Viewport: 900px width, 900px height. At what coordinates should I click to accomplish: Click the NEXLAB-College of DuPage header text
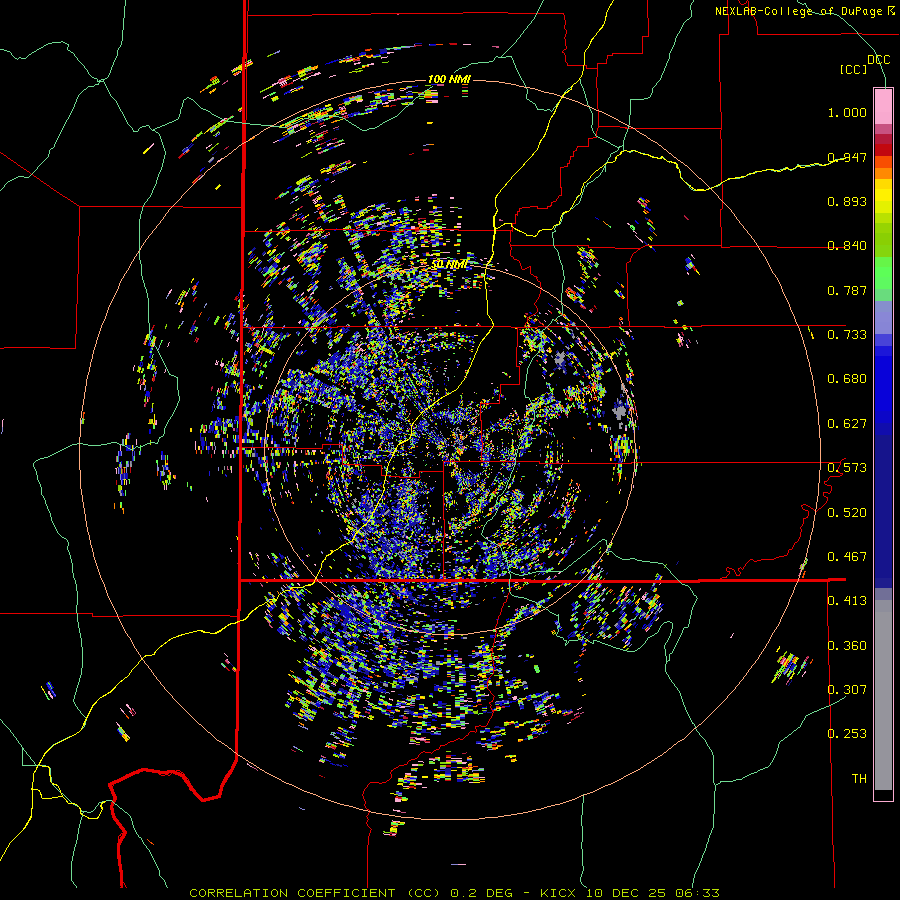tap(798, 11)
